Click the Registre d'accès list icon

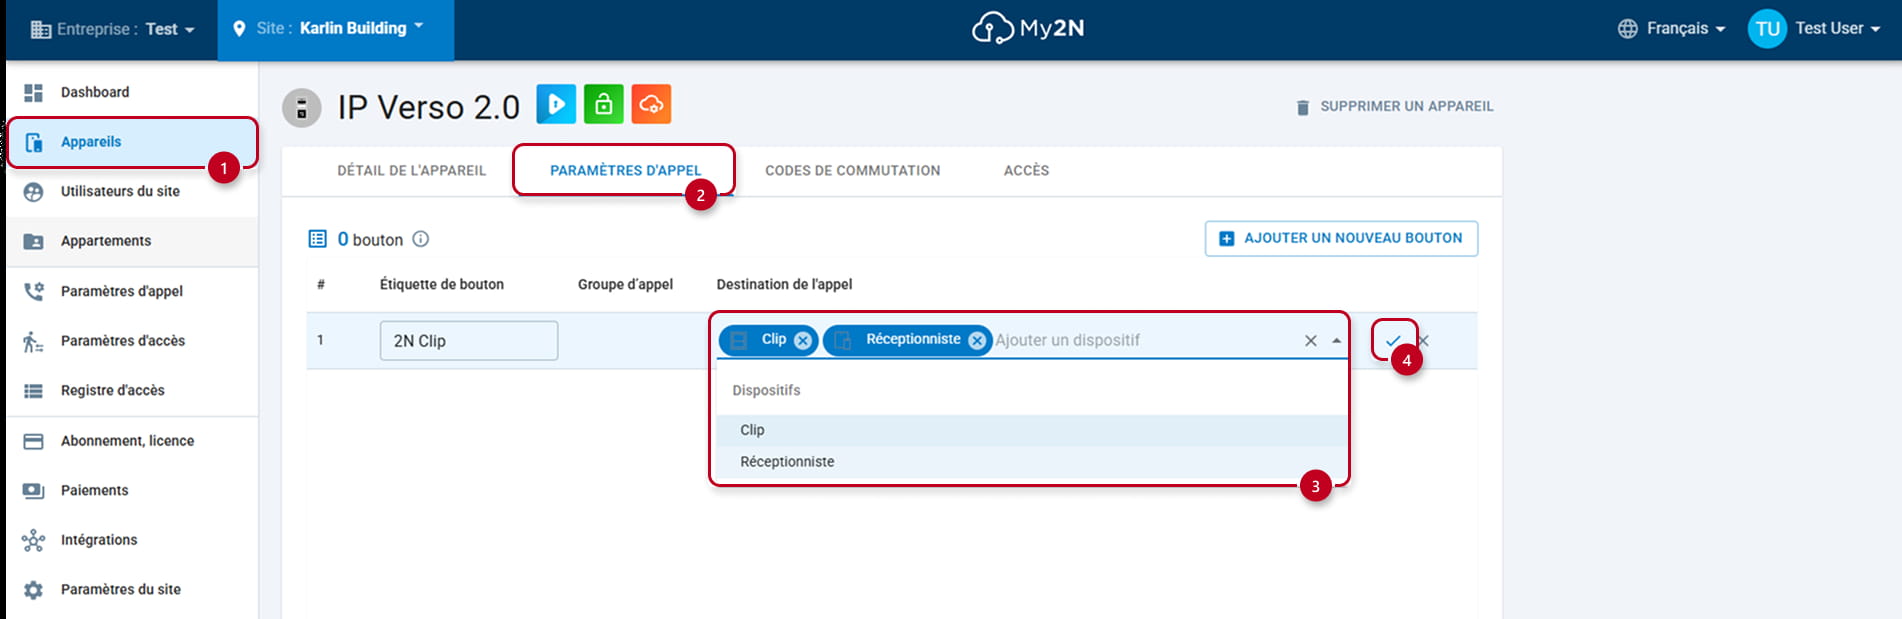(x=33, y=391)
